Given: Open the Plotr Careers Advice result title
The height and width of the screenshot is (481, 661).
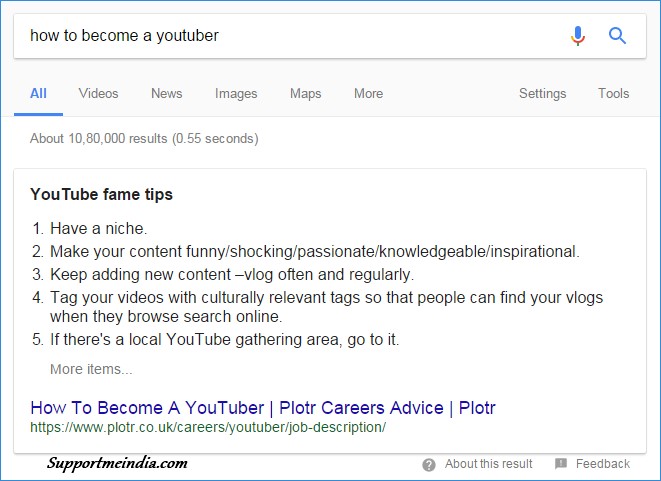Looking at the screenshot, I should click(263, 408).
